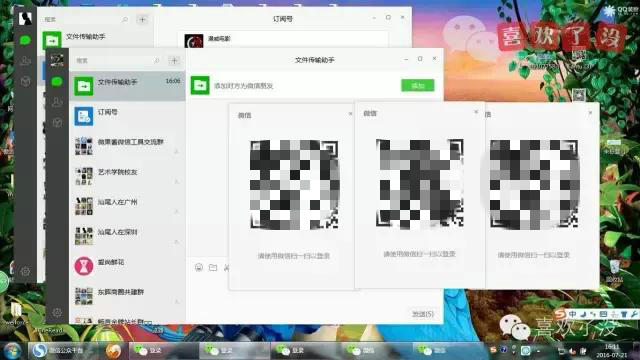Switch to last 微信 taskbar item
Image resolution: width=640 pixels, height=360 pixels.
pos(447,350)
